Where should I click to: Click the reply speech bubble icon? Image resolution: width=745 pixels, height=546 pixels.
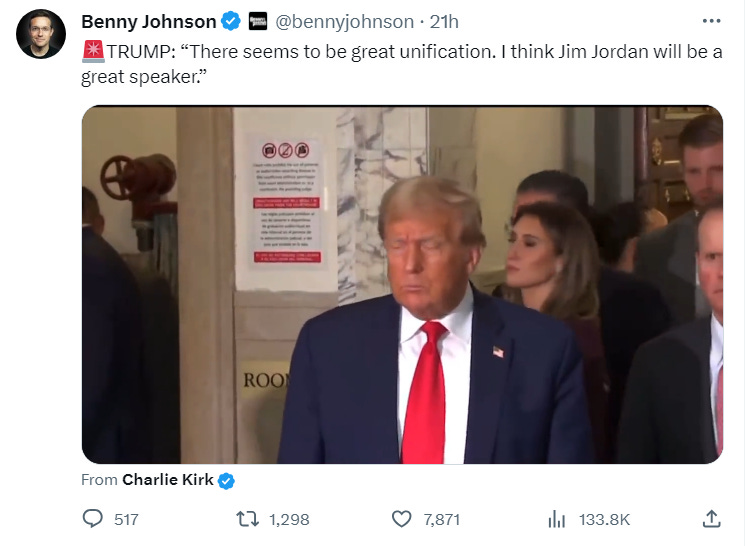(93, 518)
